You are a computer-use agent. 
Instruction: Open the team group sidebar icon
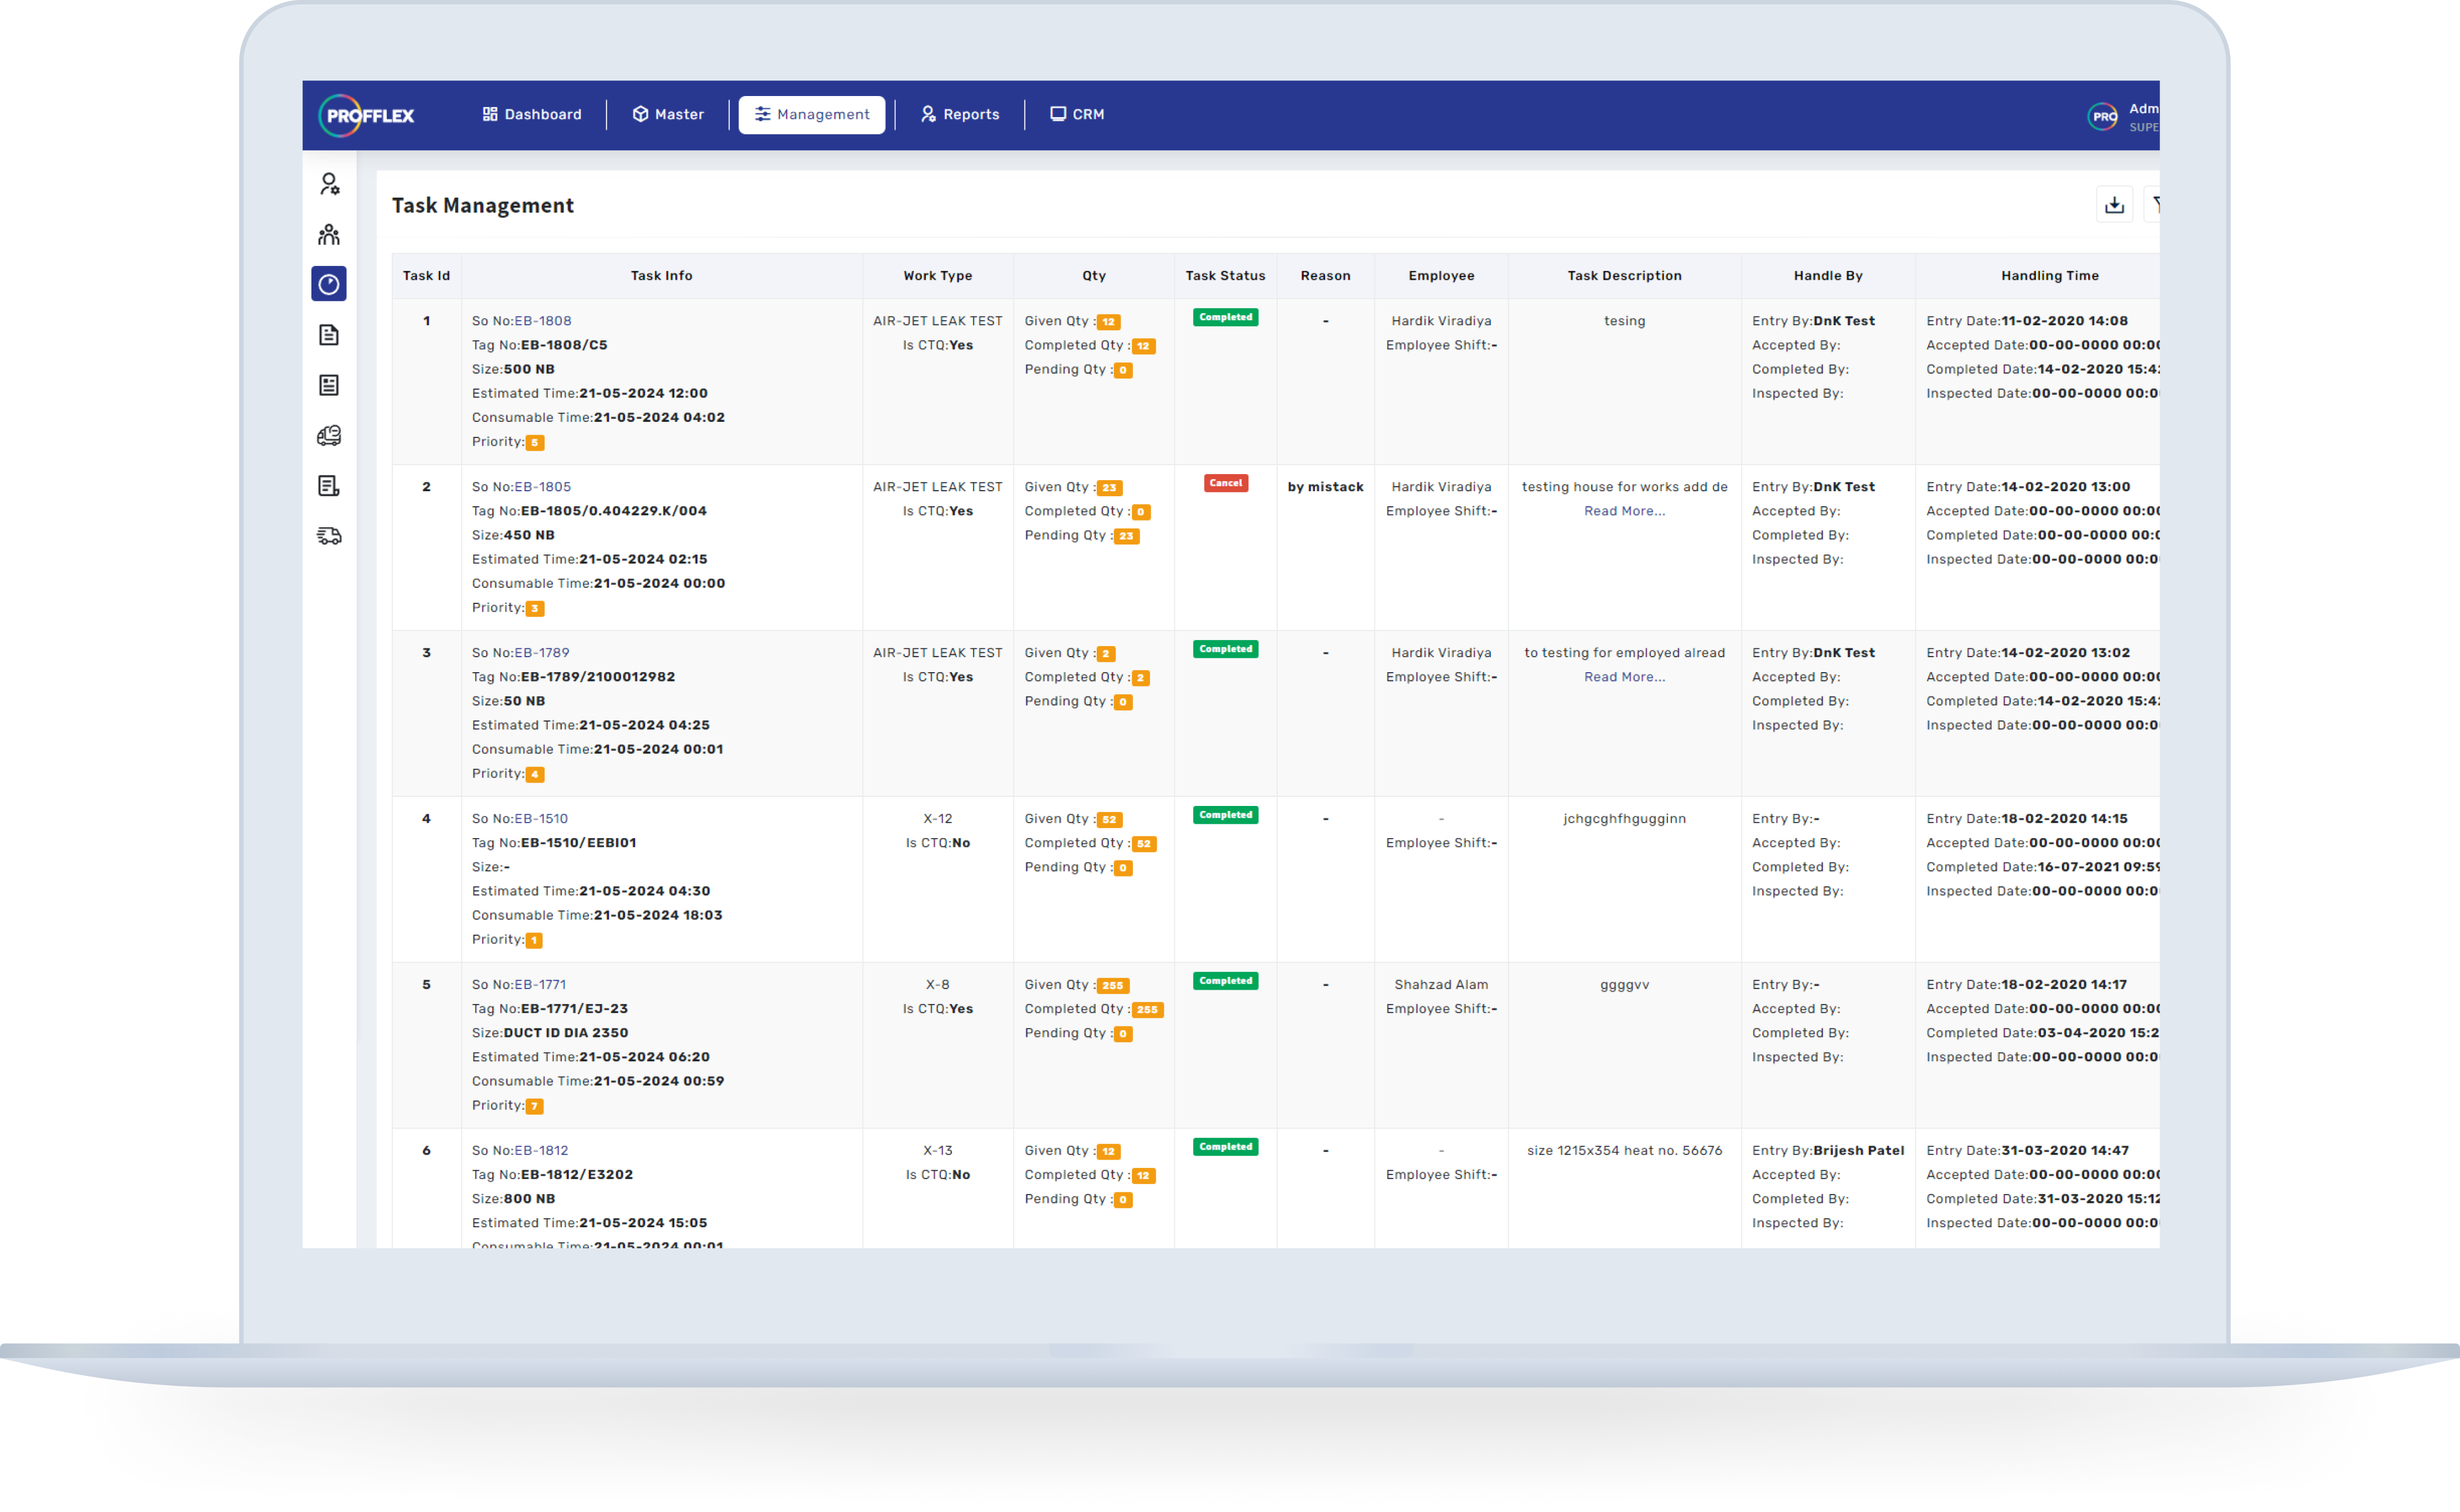tap(329, 234)
